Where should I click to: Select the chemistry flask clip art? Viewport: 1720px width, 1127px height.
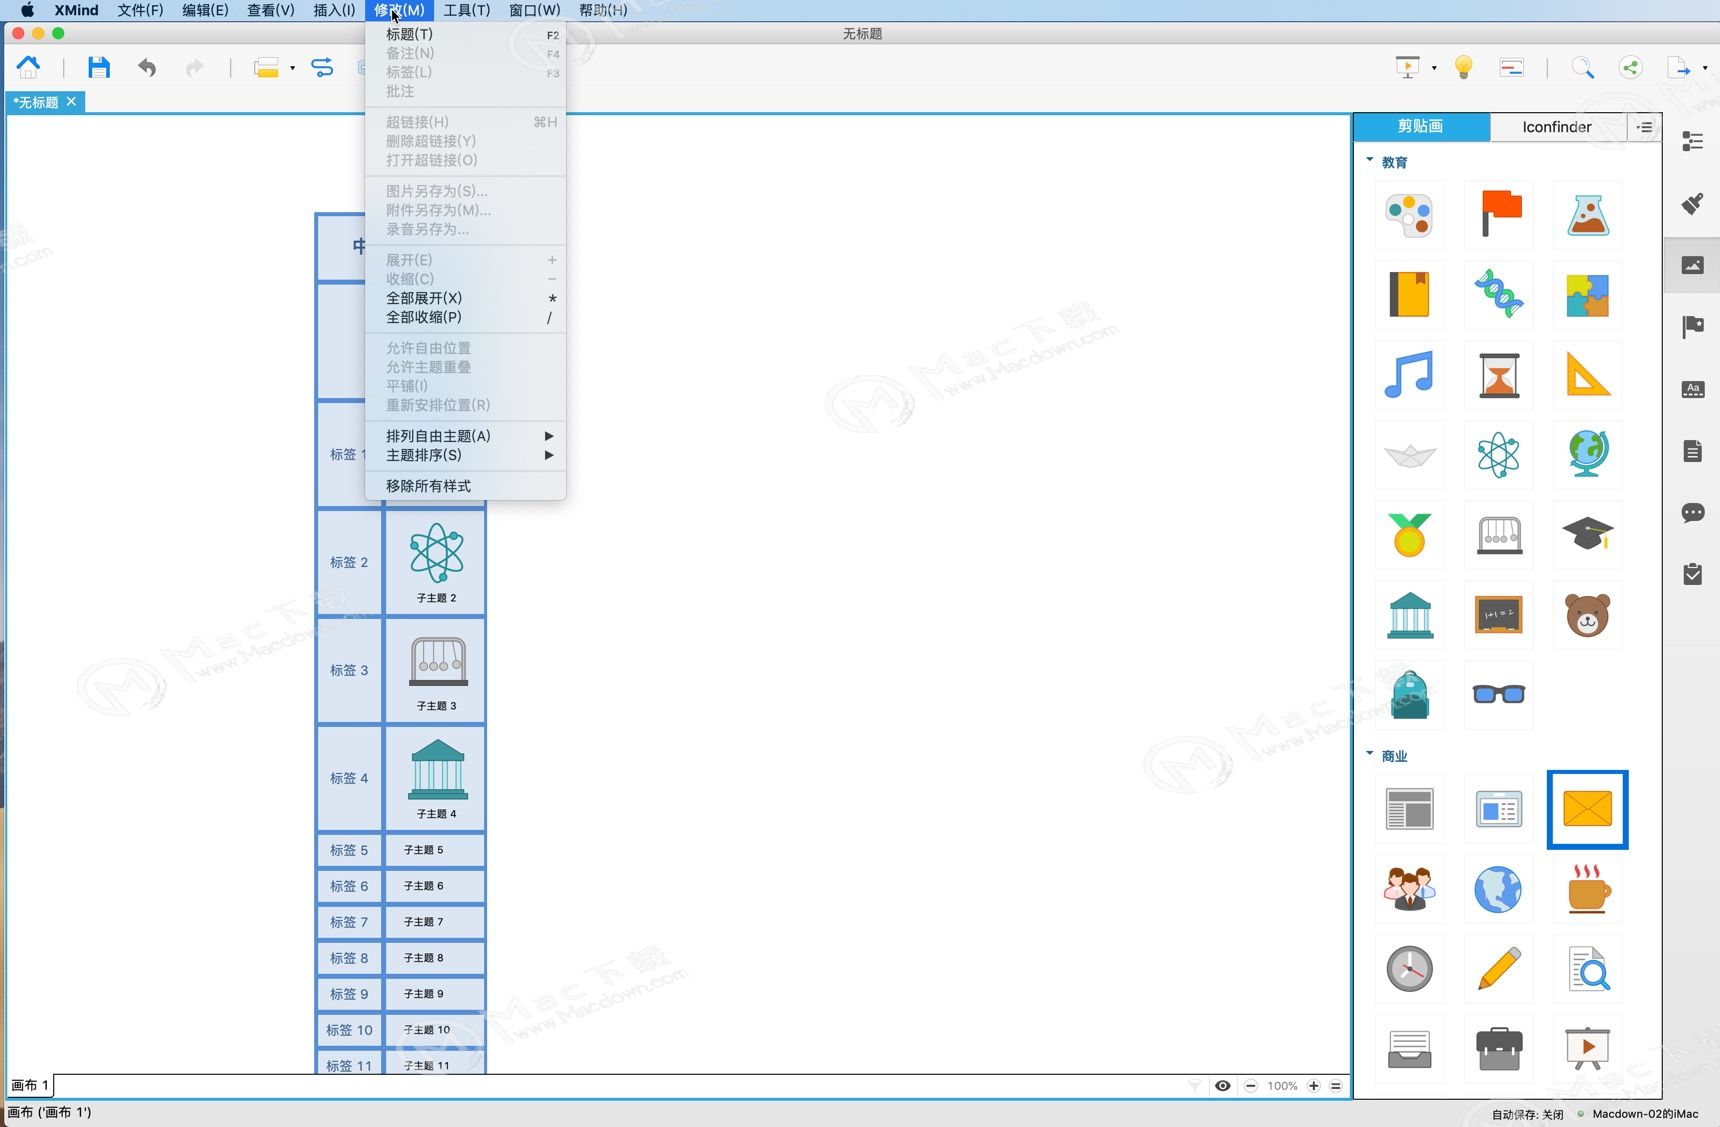click(1588, 215)
